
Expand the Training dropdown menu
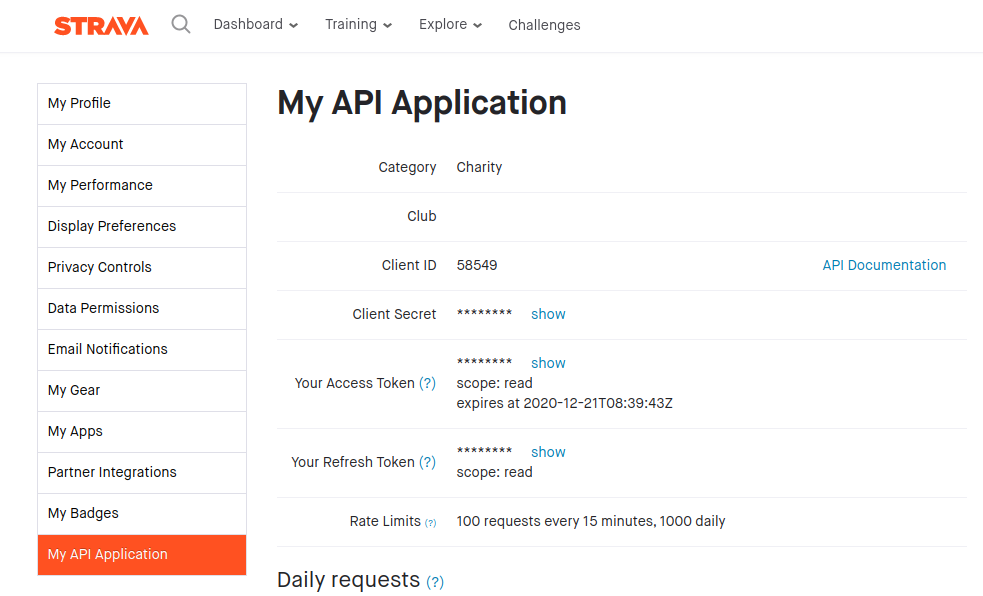point(358,24)
